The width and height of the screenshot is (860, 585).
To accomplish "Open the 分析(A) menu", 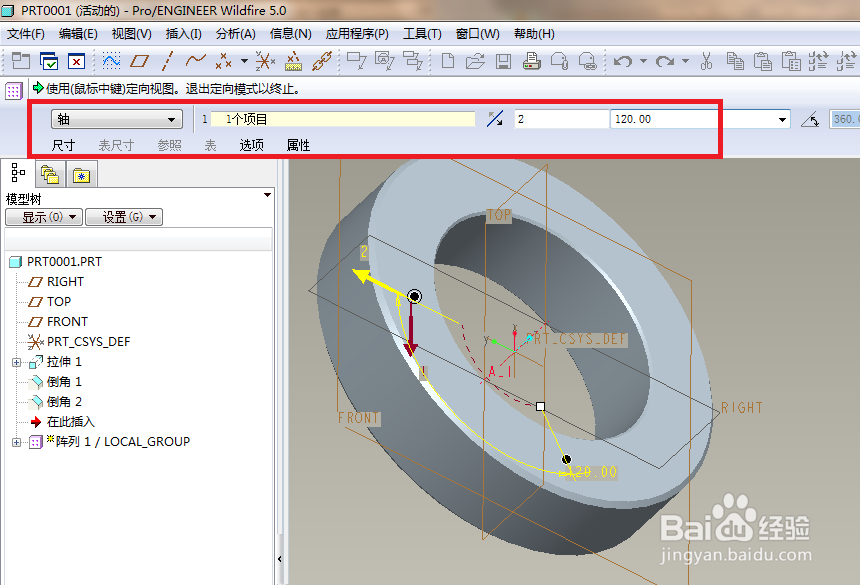I will [x=236, y=34].
